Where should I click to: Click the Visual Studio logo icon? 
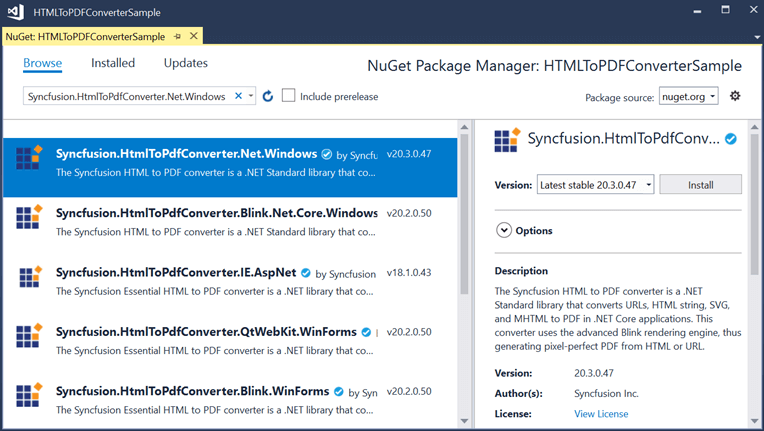coord(15,12)
